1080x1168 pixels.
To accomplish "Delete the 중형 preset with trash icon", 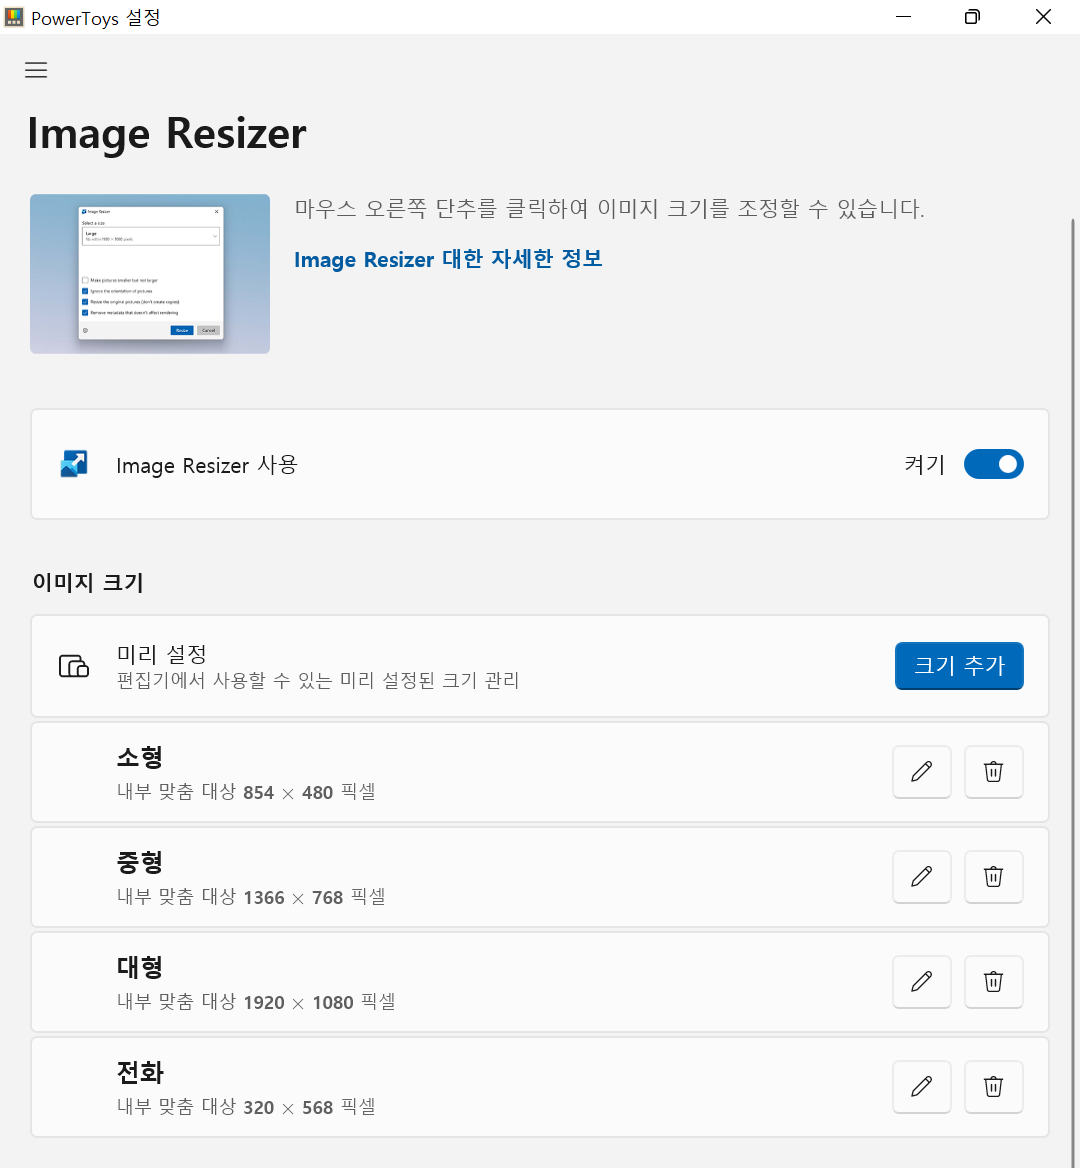I will 993,877.
